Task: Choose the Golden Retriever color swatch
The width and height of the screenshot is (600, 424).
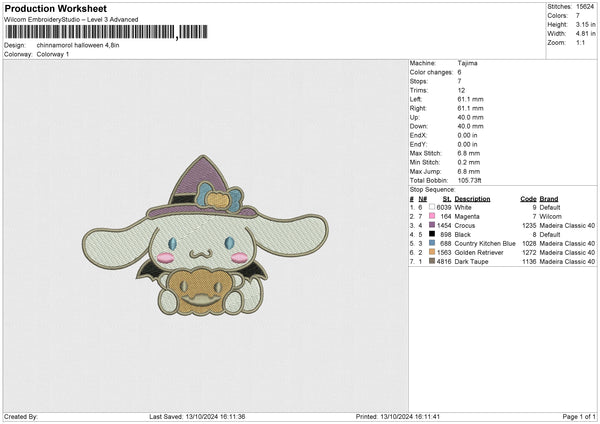Action: pos(434,252)
